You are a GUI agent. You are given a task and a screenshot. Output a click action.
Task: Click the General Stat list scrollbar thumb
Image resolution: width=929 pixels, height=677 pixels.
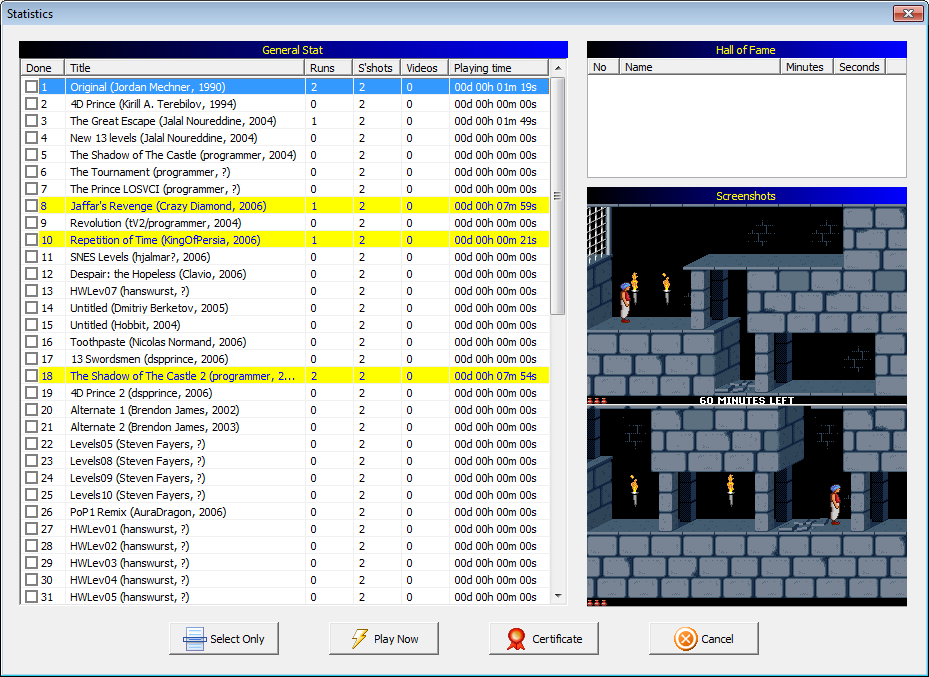pos(558,195)
